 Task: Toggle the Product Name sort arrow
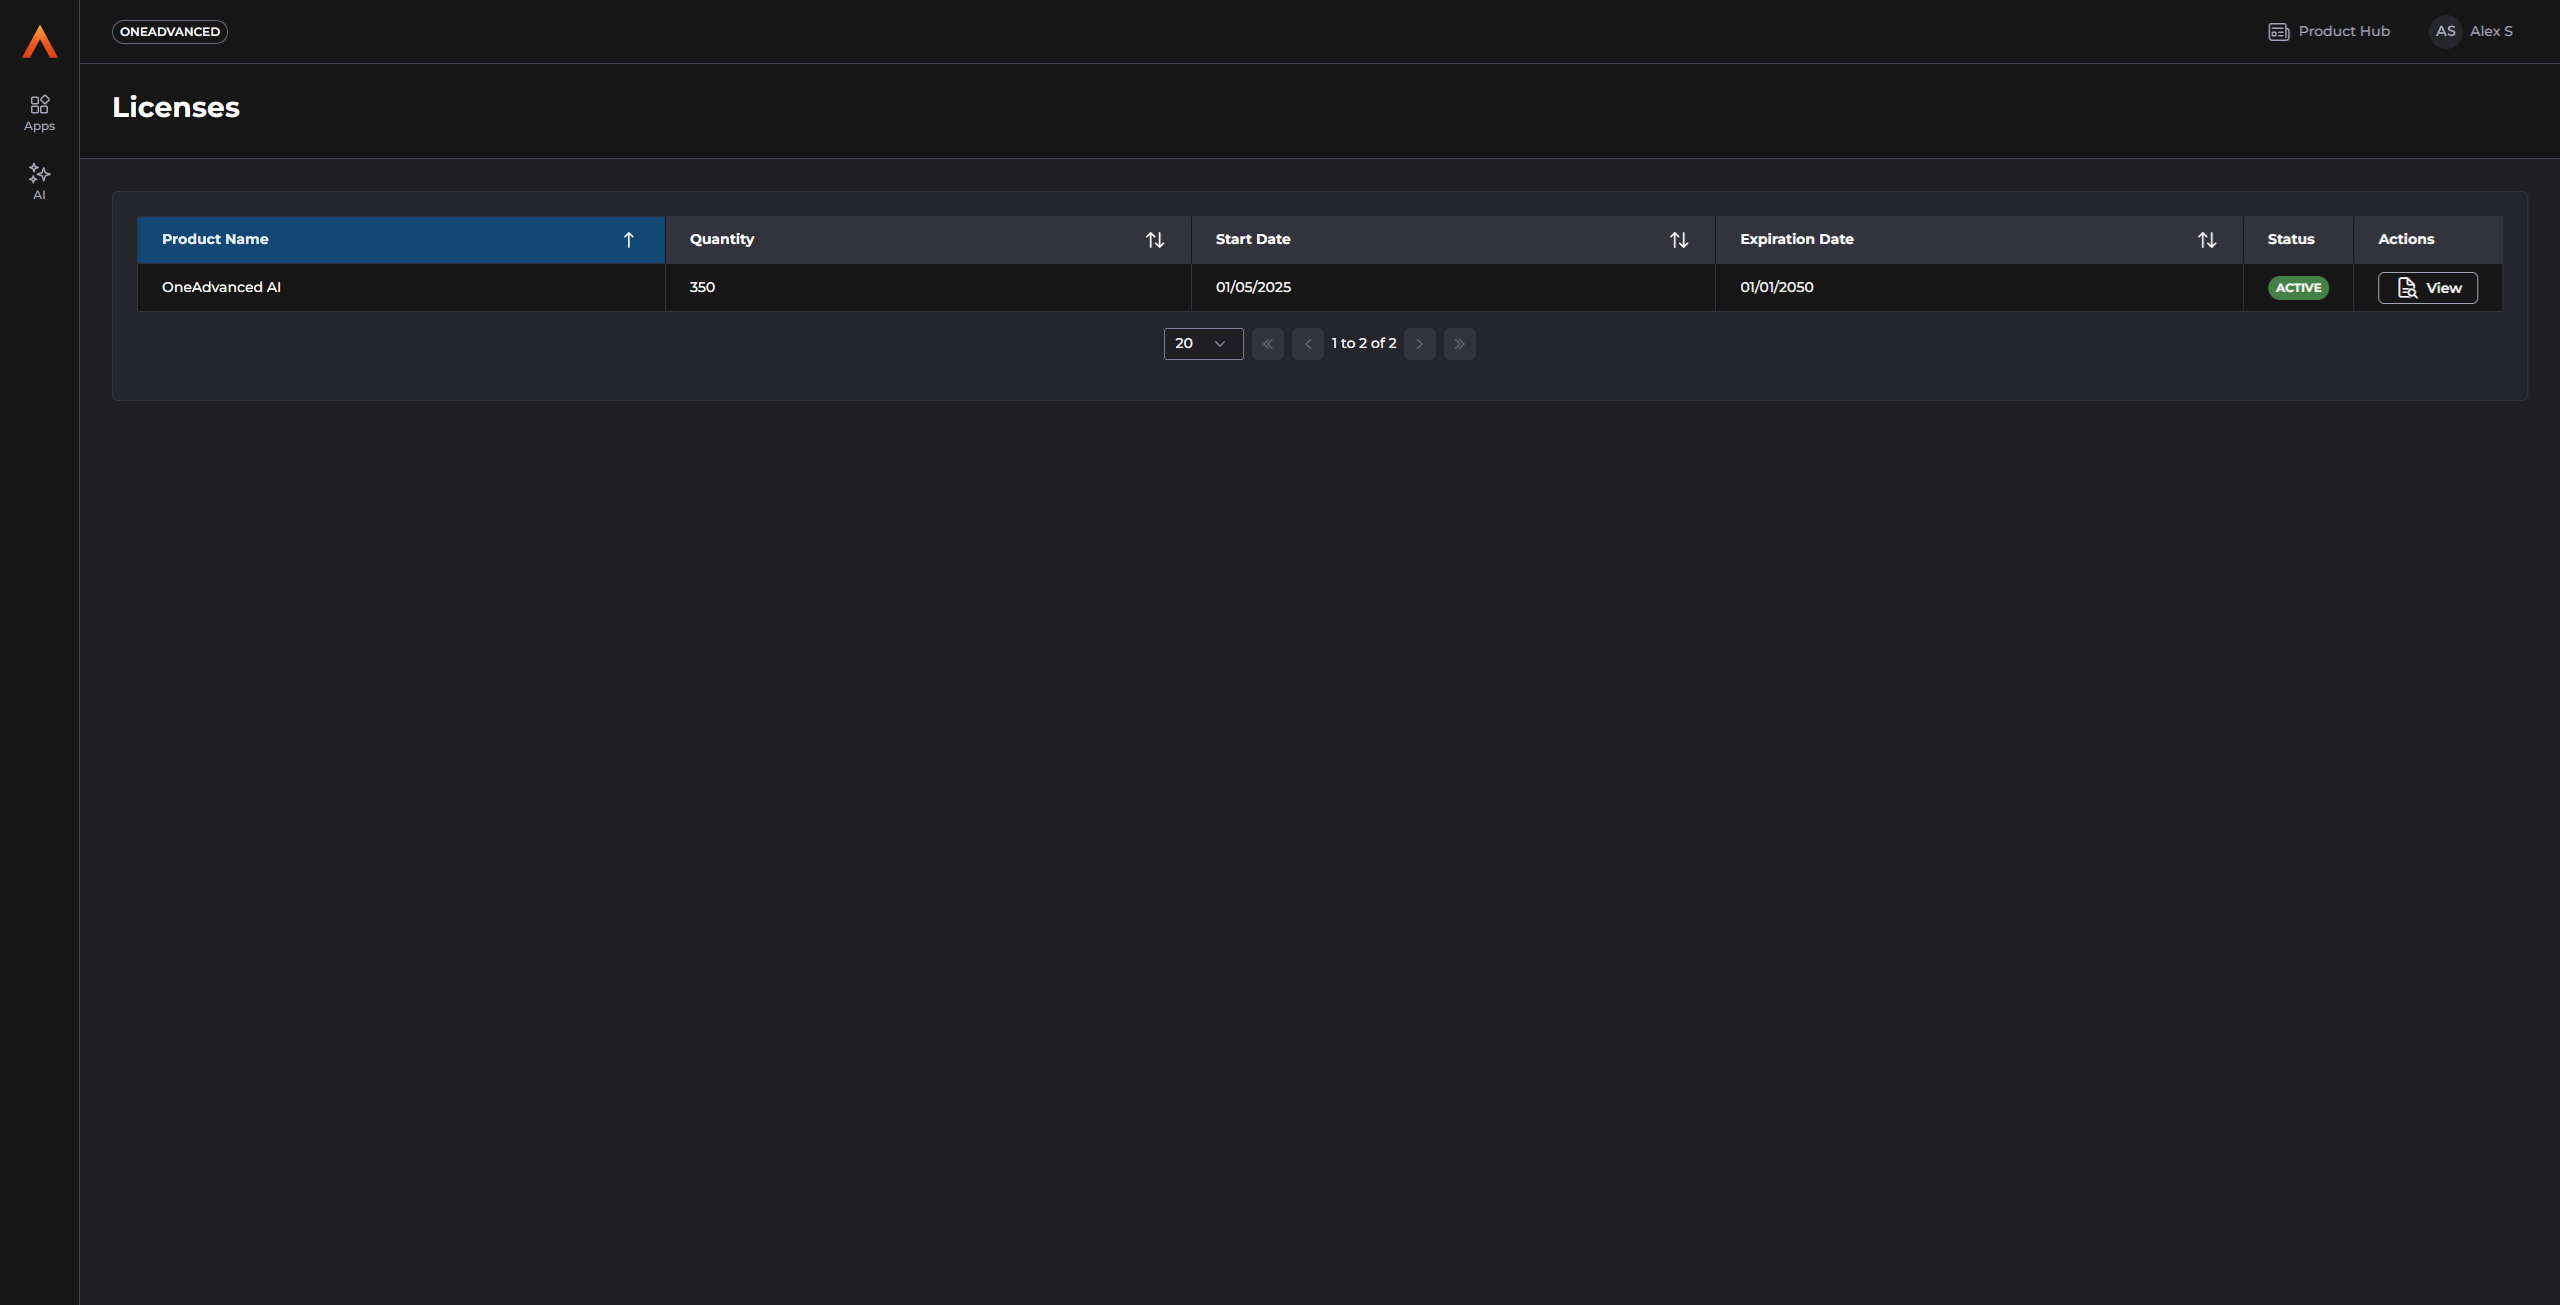pos(629,240)
